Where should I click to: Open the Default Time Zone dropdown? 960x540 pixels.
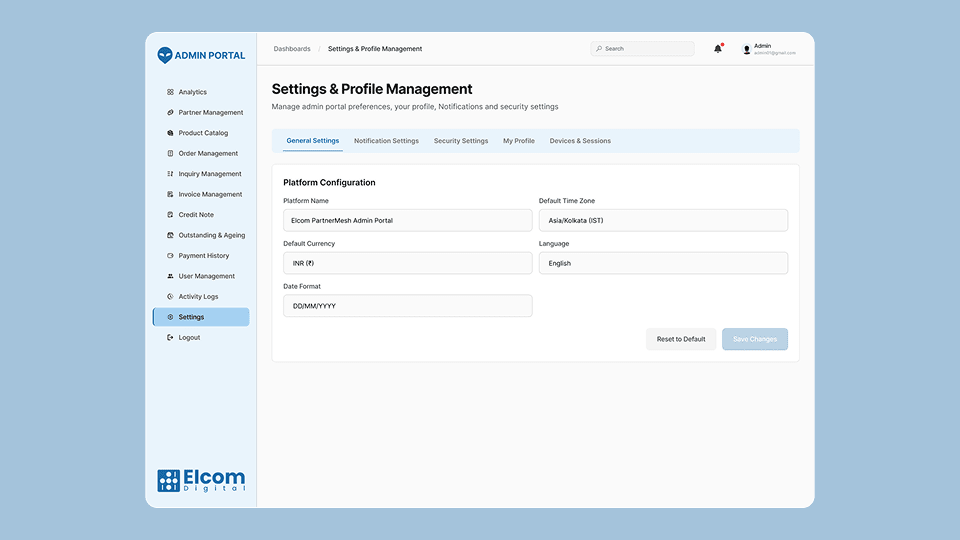pos(663,220)
